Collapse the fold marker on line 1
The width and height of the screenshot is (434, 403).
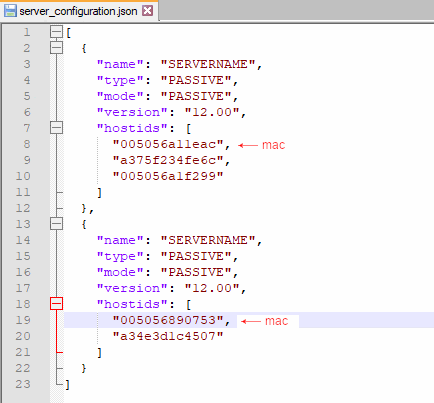tap(56, 32)
